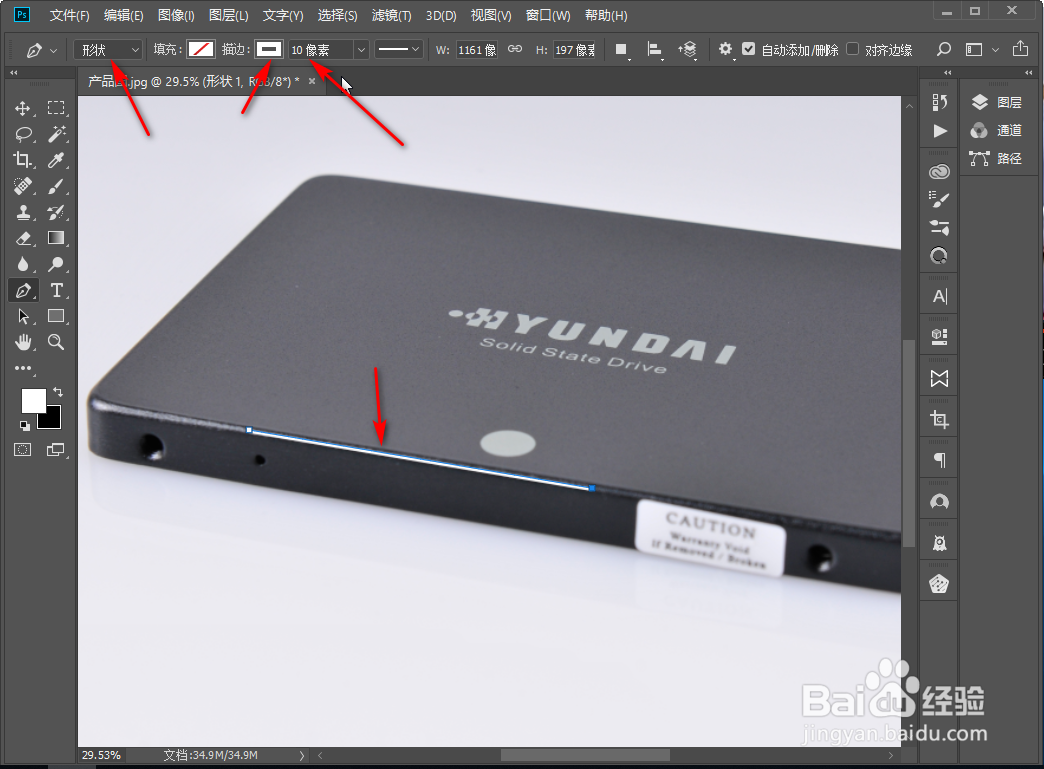Screen dimensions: 1044x769
Task: Select the Dodge tool
Action: 56,264
